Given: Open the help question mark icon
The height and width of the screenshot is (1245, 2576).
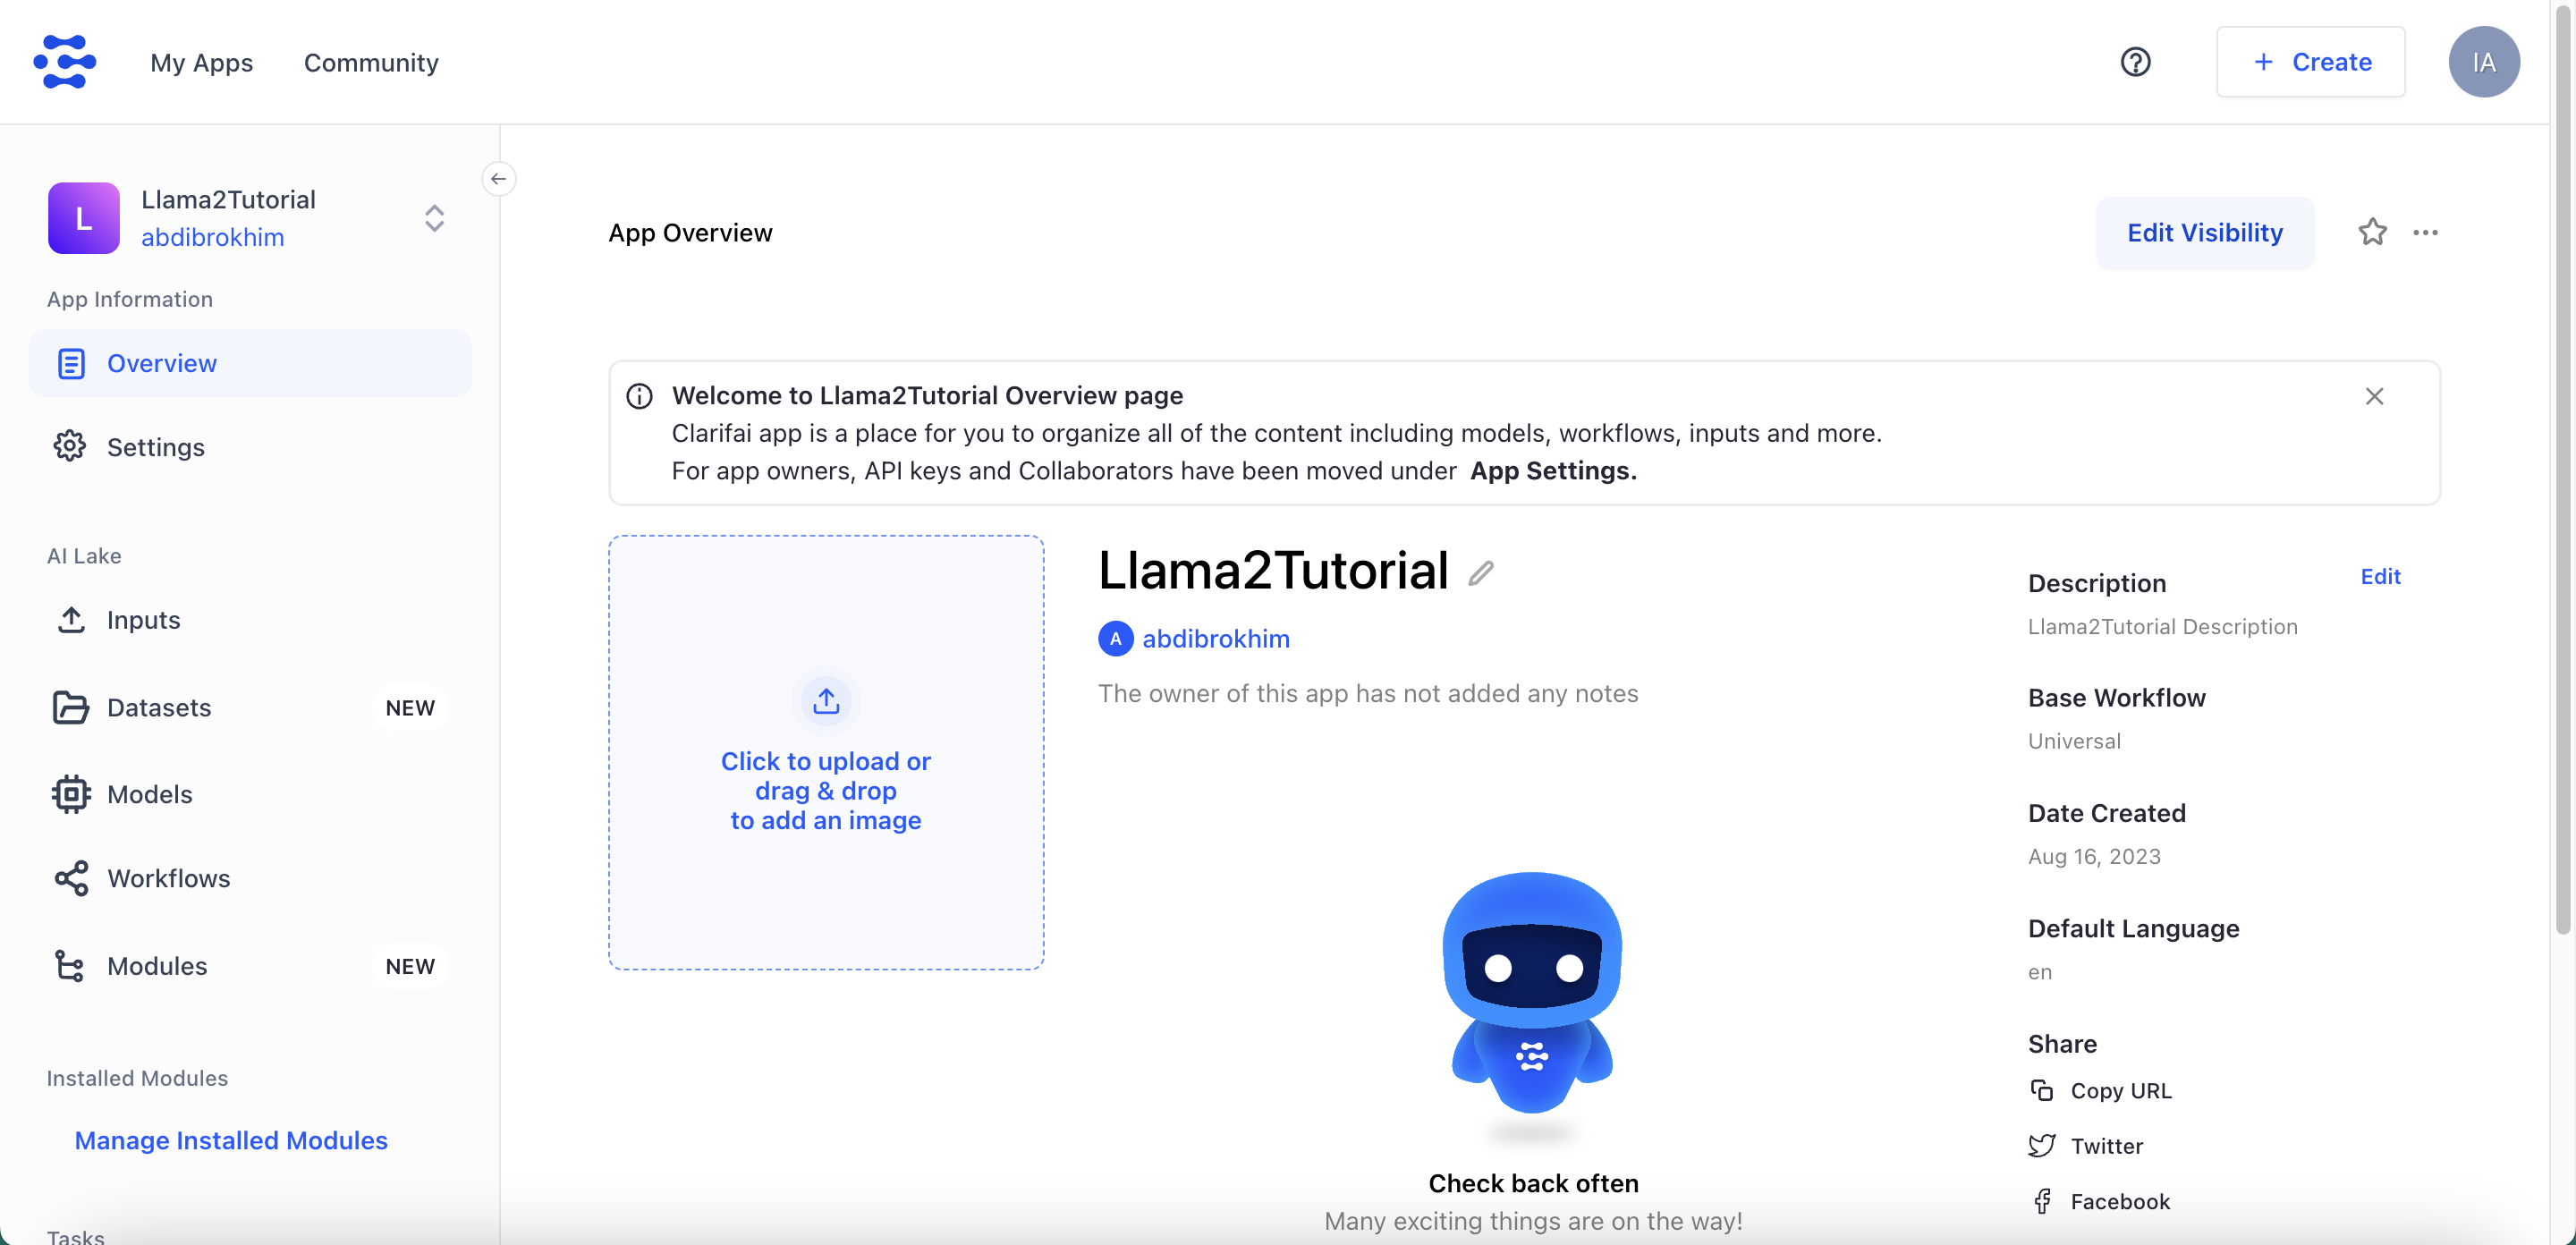Looking at the screenshot, I should (x=2135, y=62).
